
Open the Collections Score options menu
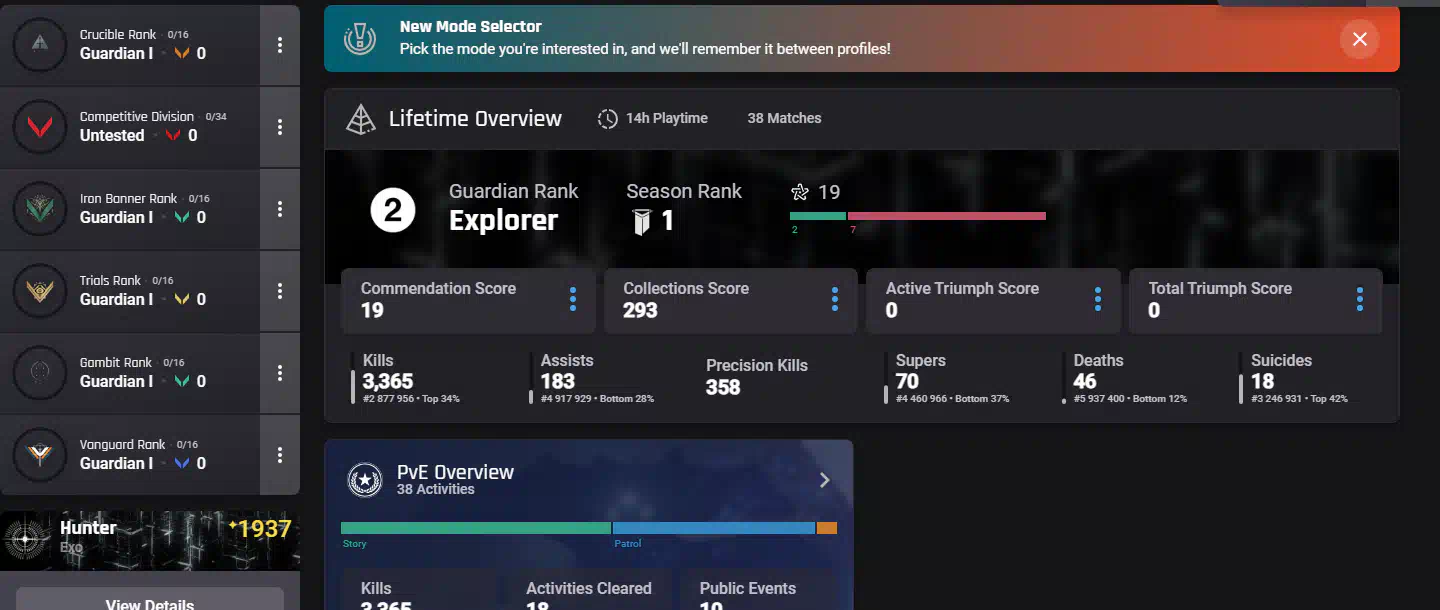pos(835,299)
